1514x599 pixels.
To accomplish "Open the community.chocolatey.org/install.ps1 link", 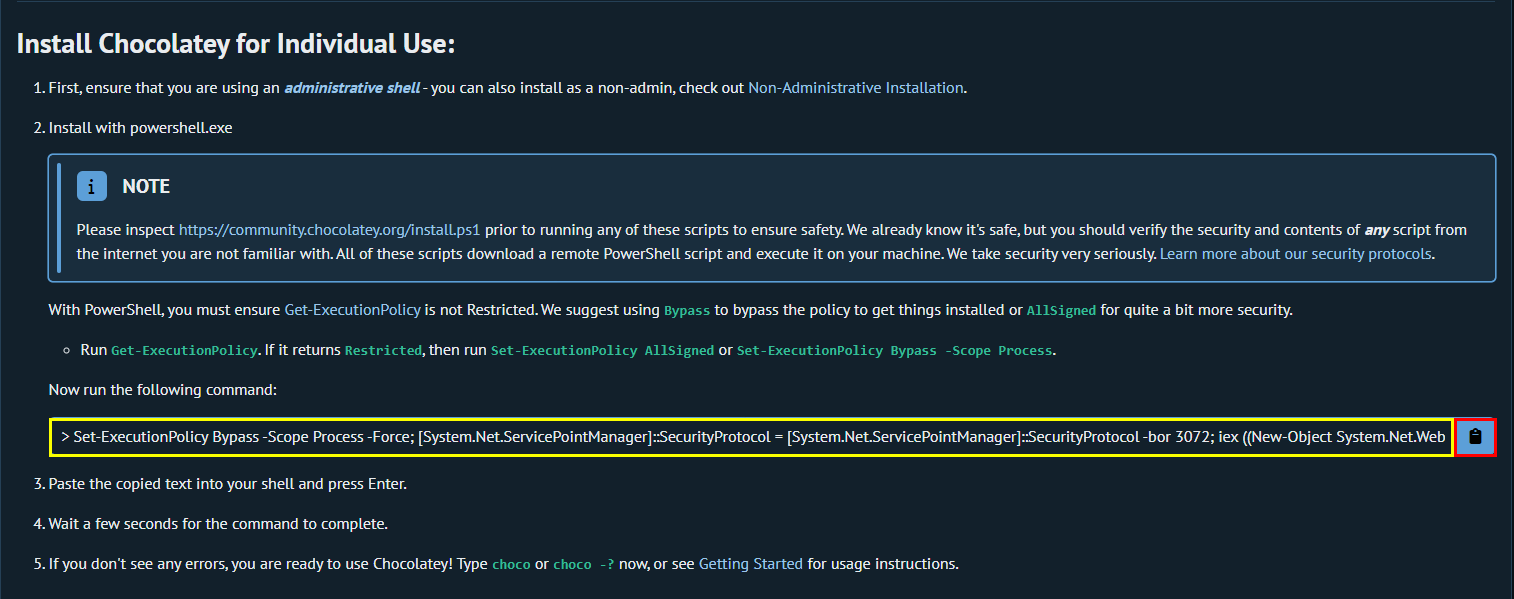I will pyautogui.click(x=330, y=229).
